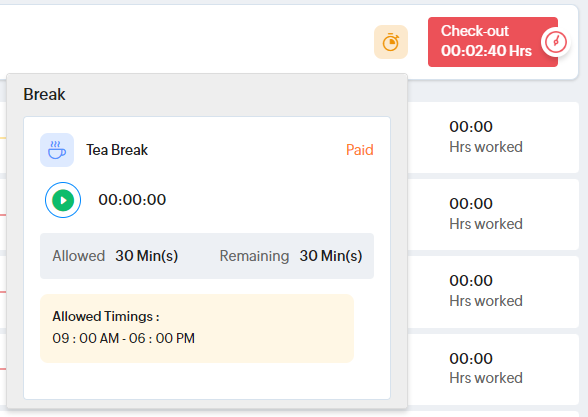588x417 pixels.
Task: Open the third Hrs worked card
Action: (493, 292)
